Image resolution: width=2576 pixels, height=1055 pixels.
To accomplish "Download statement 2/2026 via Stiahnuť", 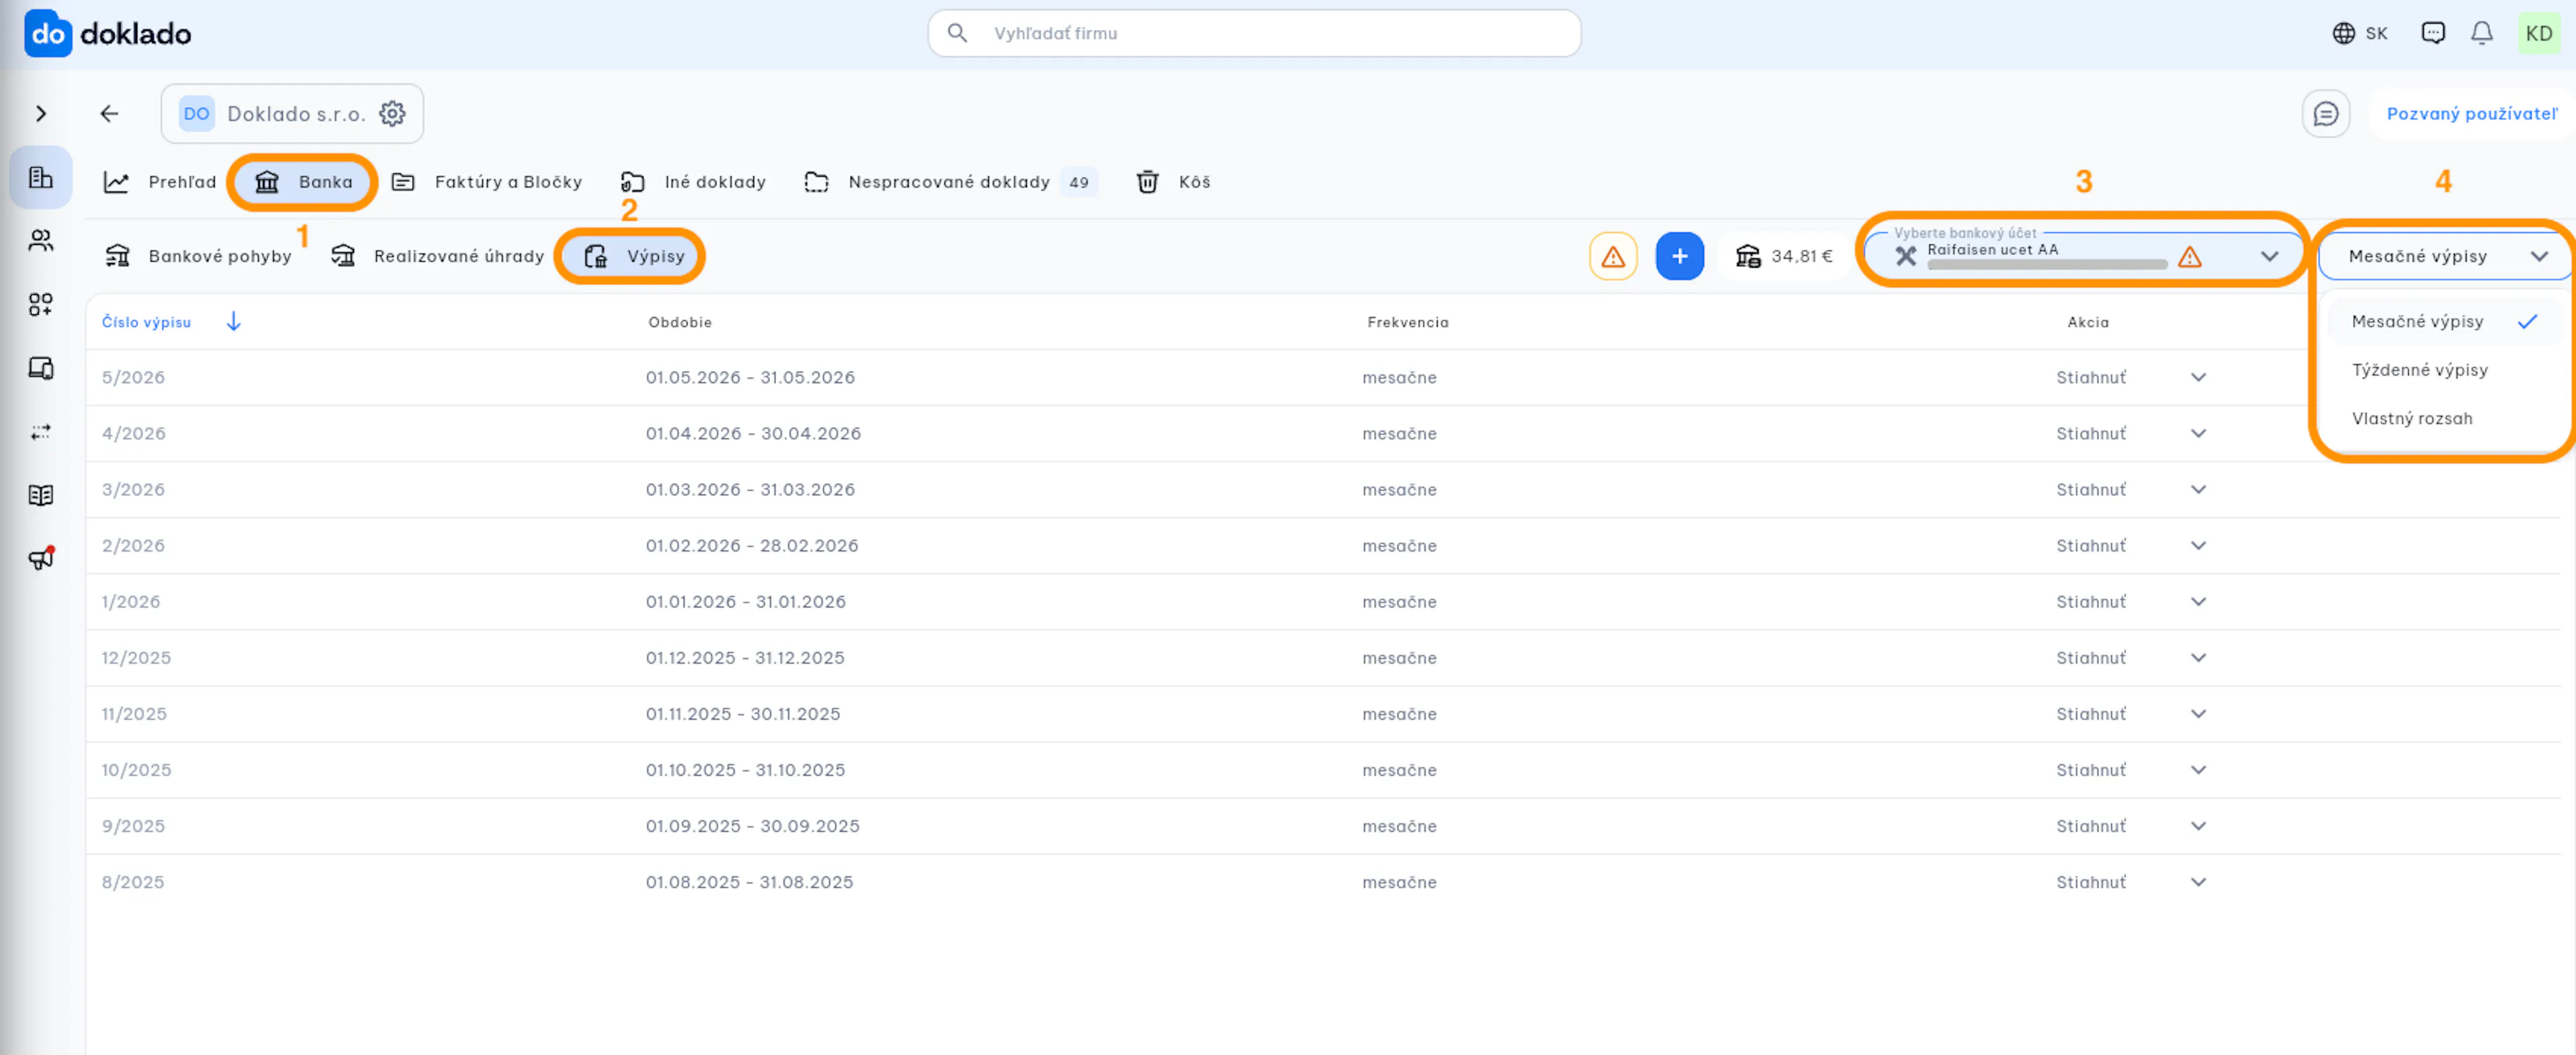I will tap(2091, 546).
